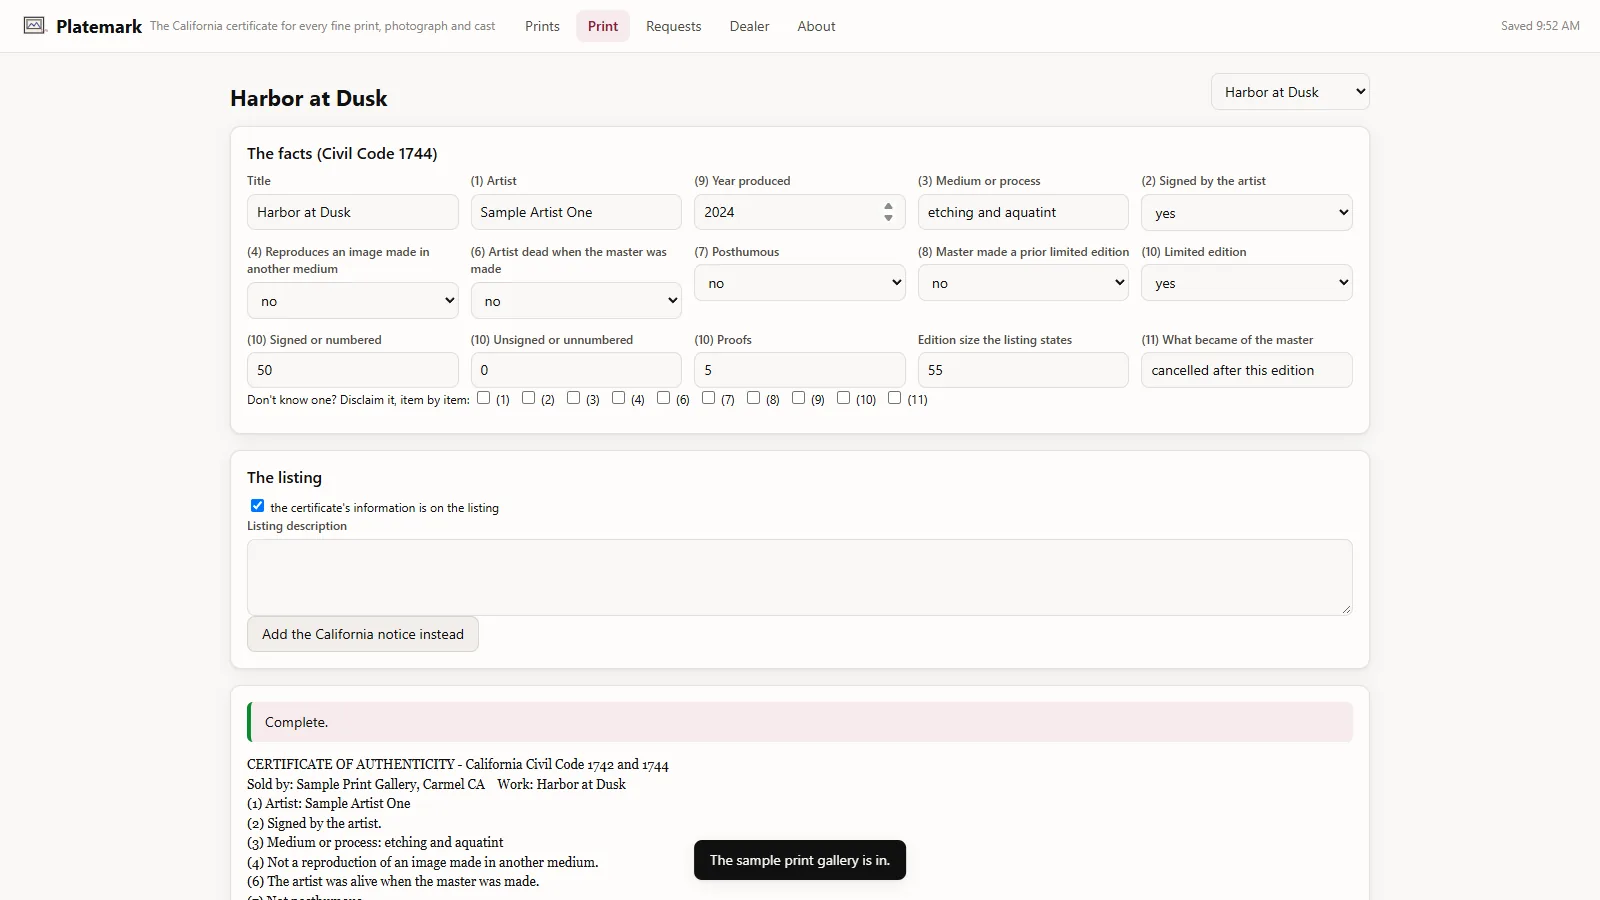Image resolution: width=1600 pixels, height=900 pixels.
Task: Open the Harbor at Dusk print selector
Action: pos(1290,92)
